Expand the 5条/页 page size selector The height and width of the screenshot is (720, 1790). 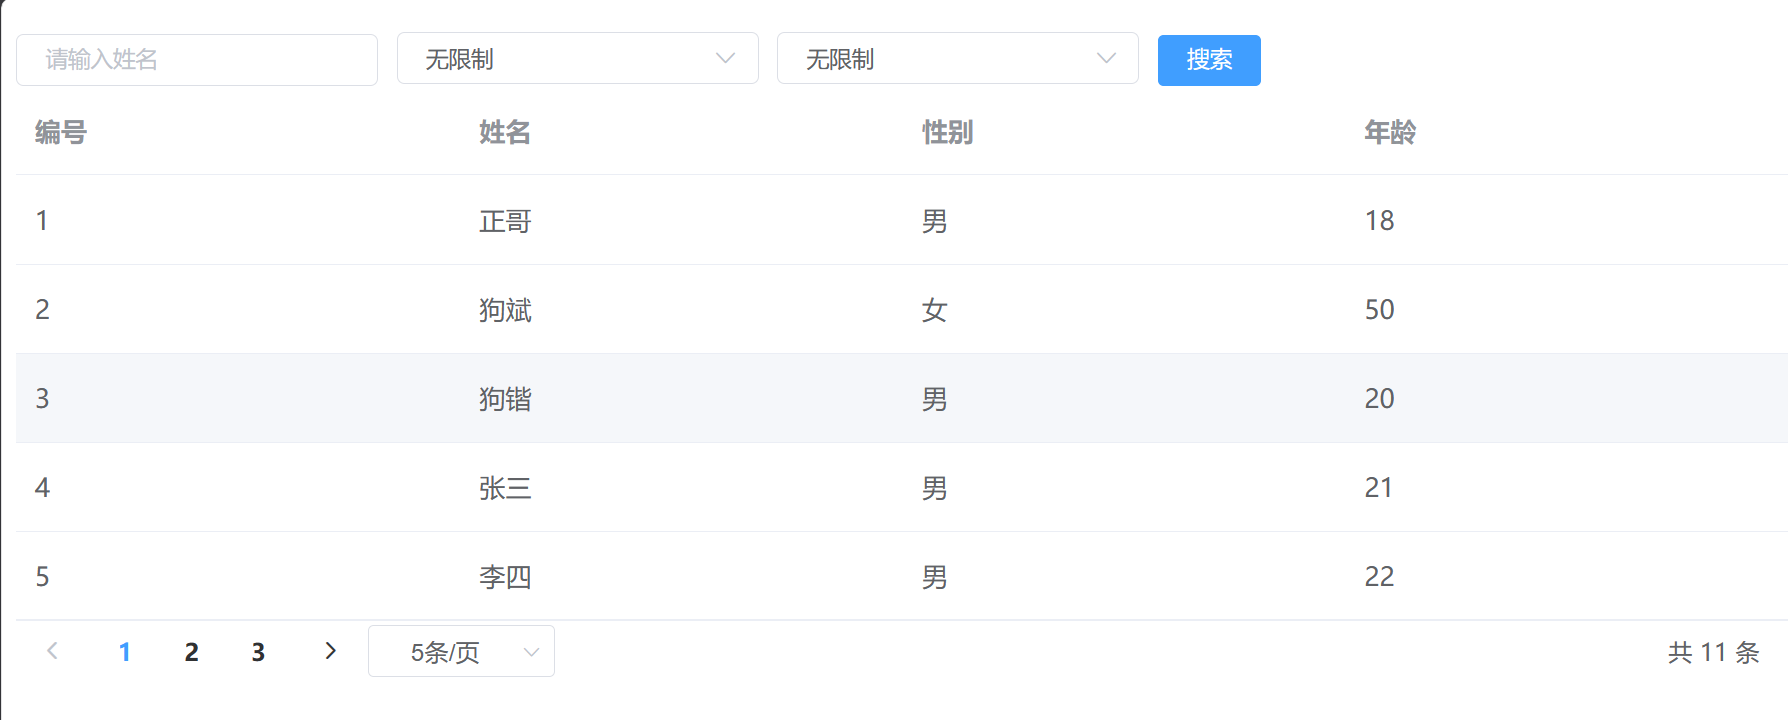(x=461, y=652)
